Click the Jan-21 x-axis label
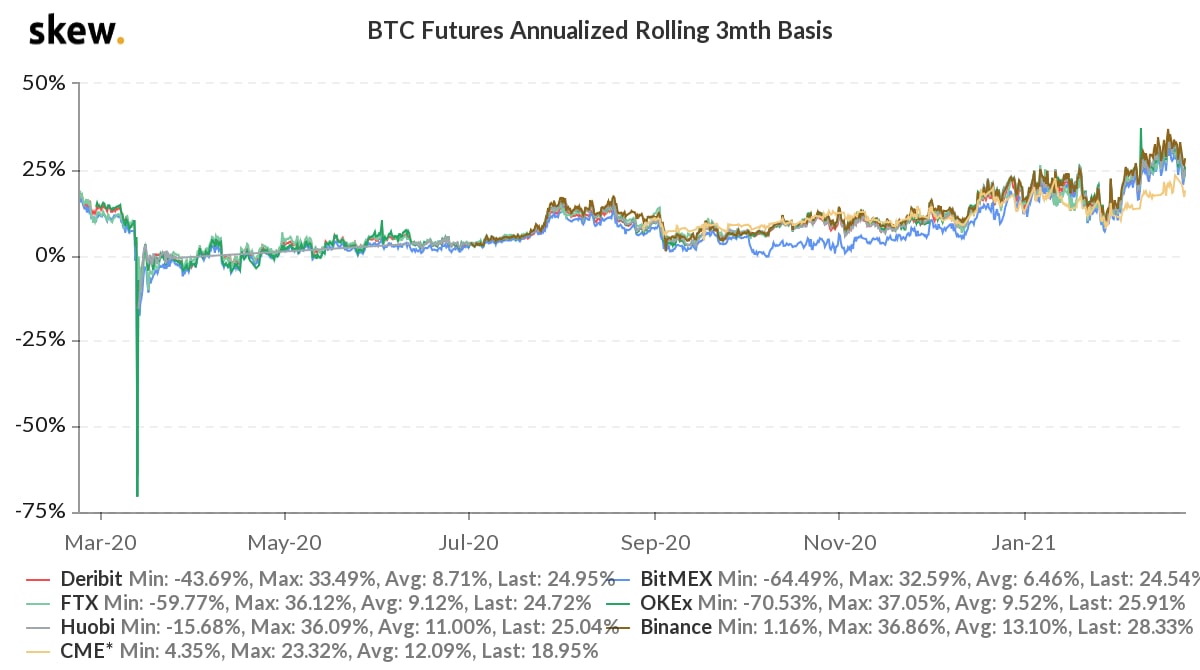1200x670 pixels. pos(1024,543)
